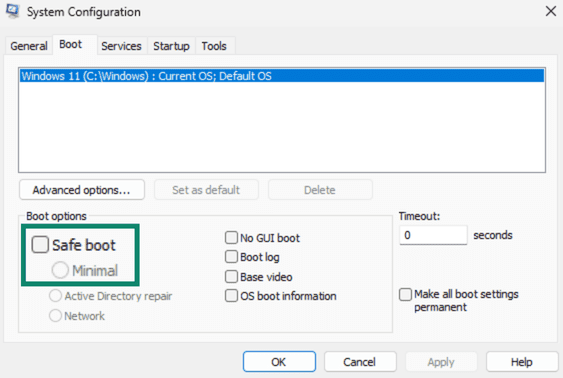563x378 pixels.
Task: Click the Timeout seconds input field
Action: (x=433, y=235)
